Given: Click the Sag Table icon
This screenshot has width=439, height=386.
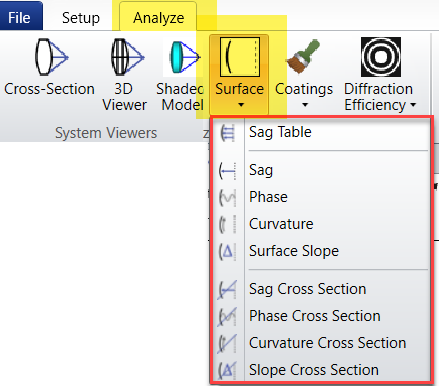Looking at the screenshot, I should [228, 133].
